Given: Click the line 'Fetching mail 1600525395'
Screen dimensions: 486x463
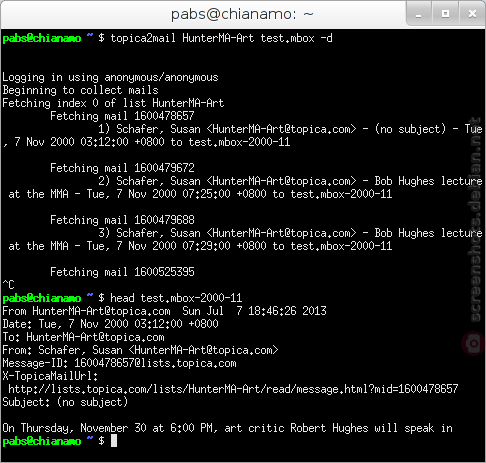Looking at the screenshot, I should click(x=122, y=272).
